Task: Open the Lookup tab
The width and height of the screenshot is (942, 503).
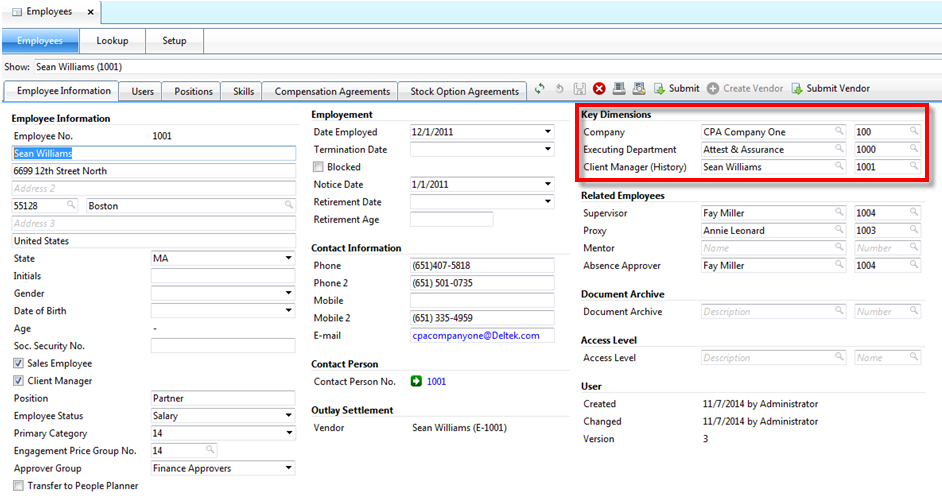Action: point(112,41)
